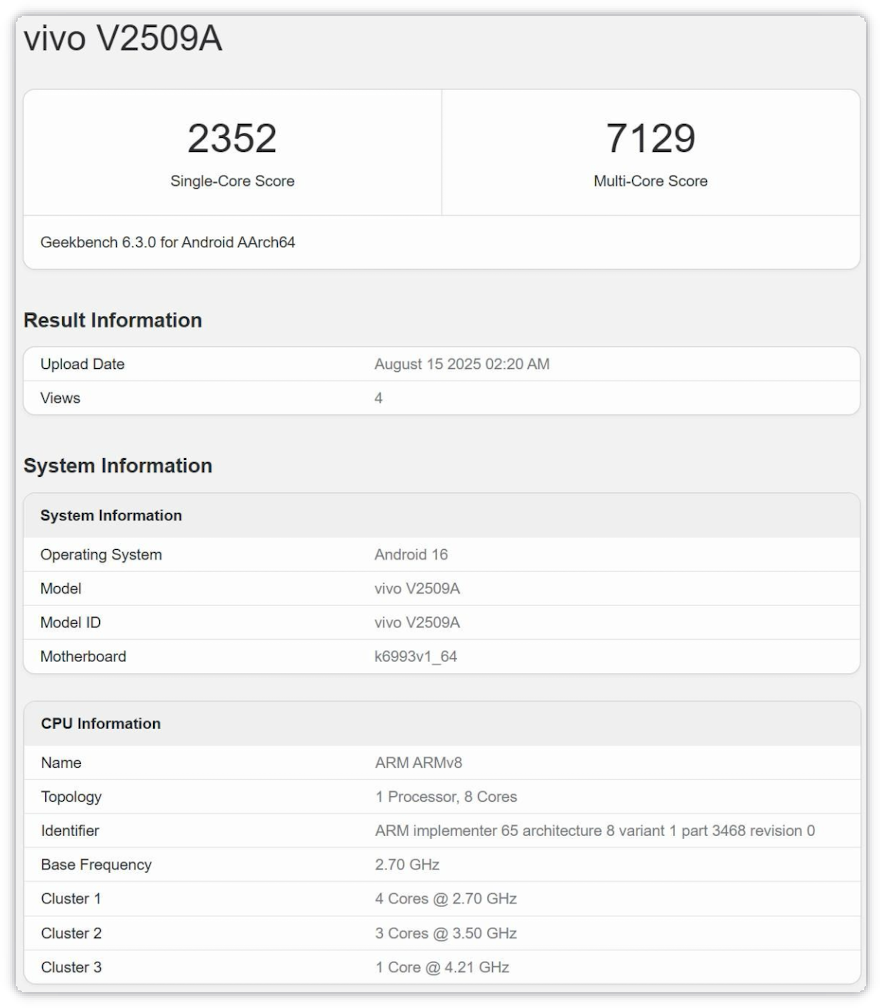Click the CPU Information table header

click(101, 724)
